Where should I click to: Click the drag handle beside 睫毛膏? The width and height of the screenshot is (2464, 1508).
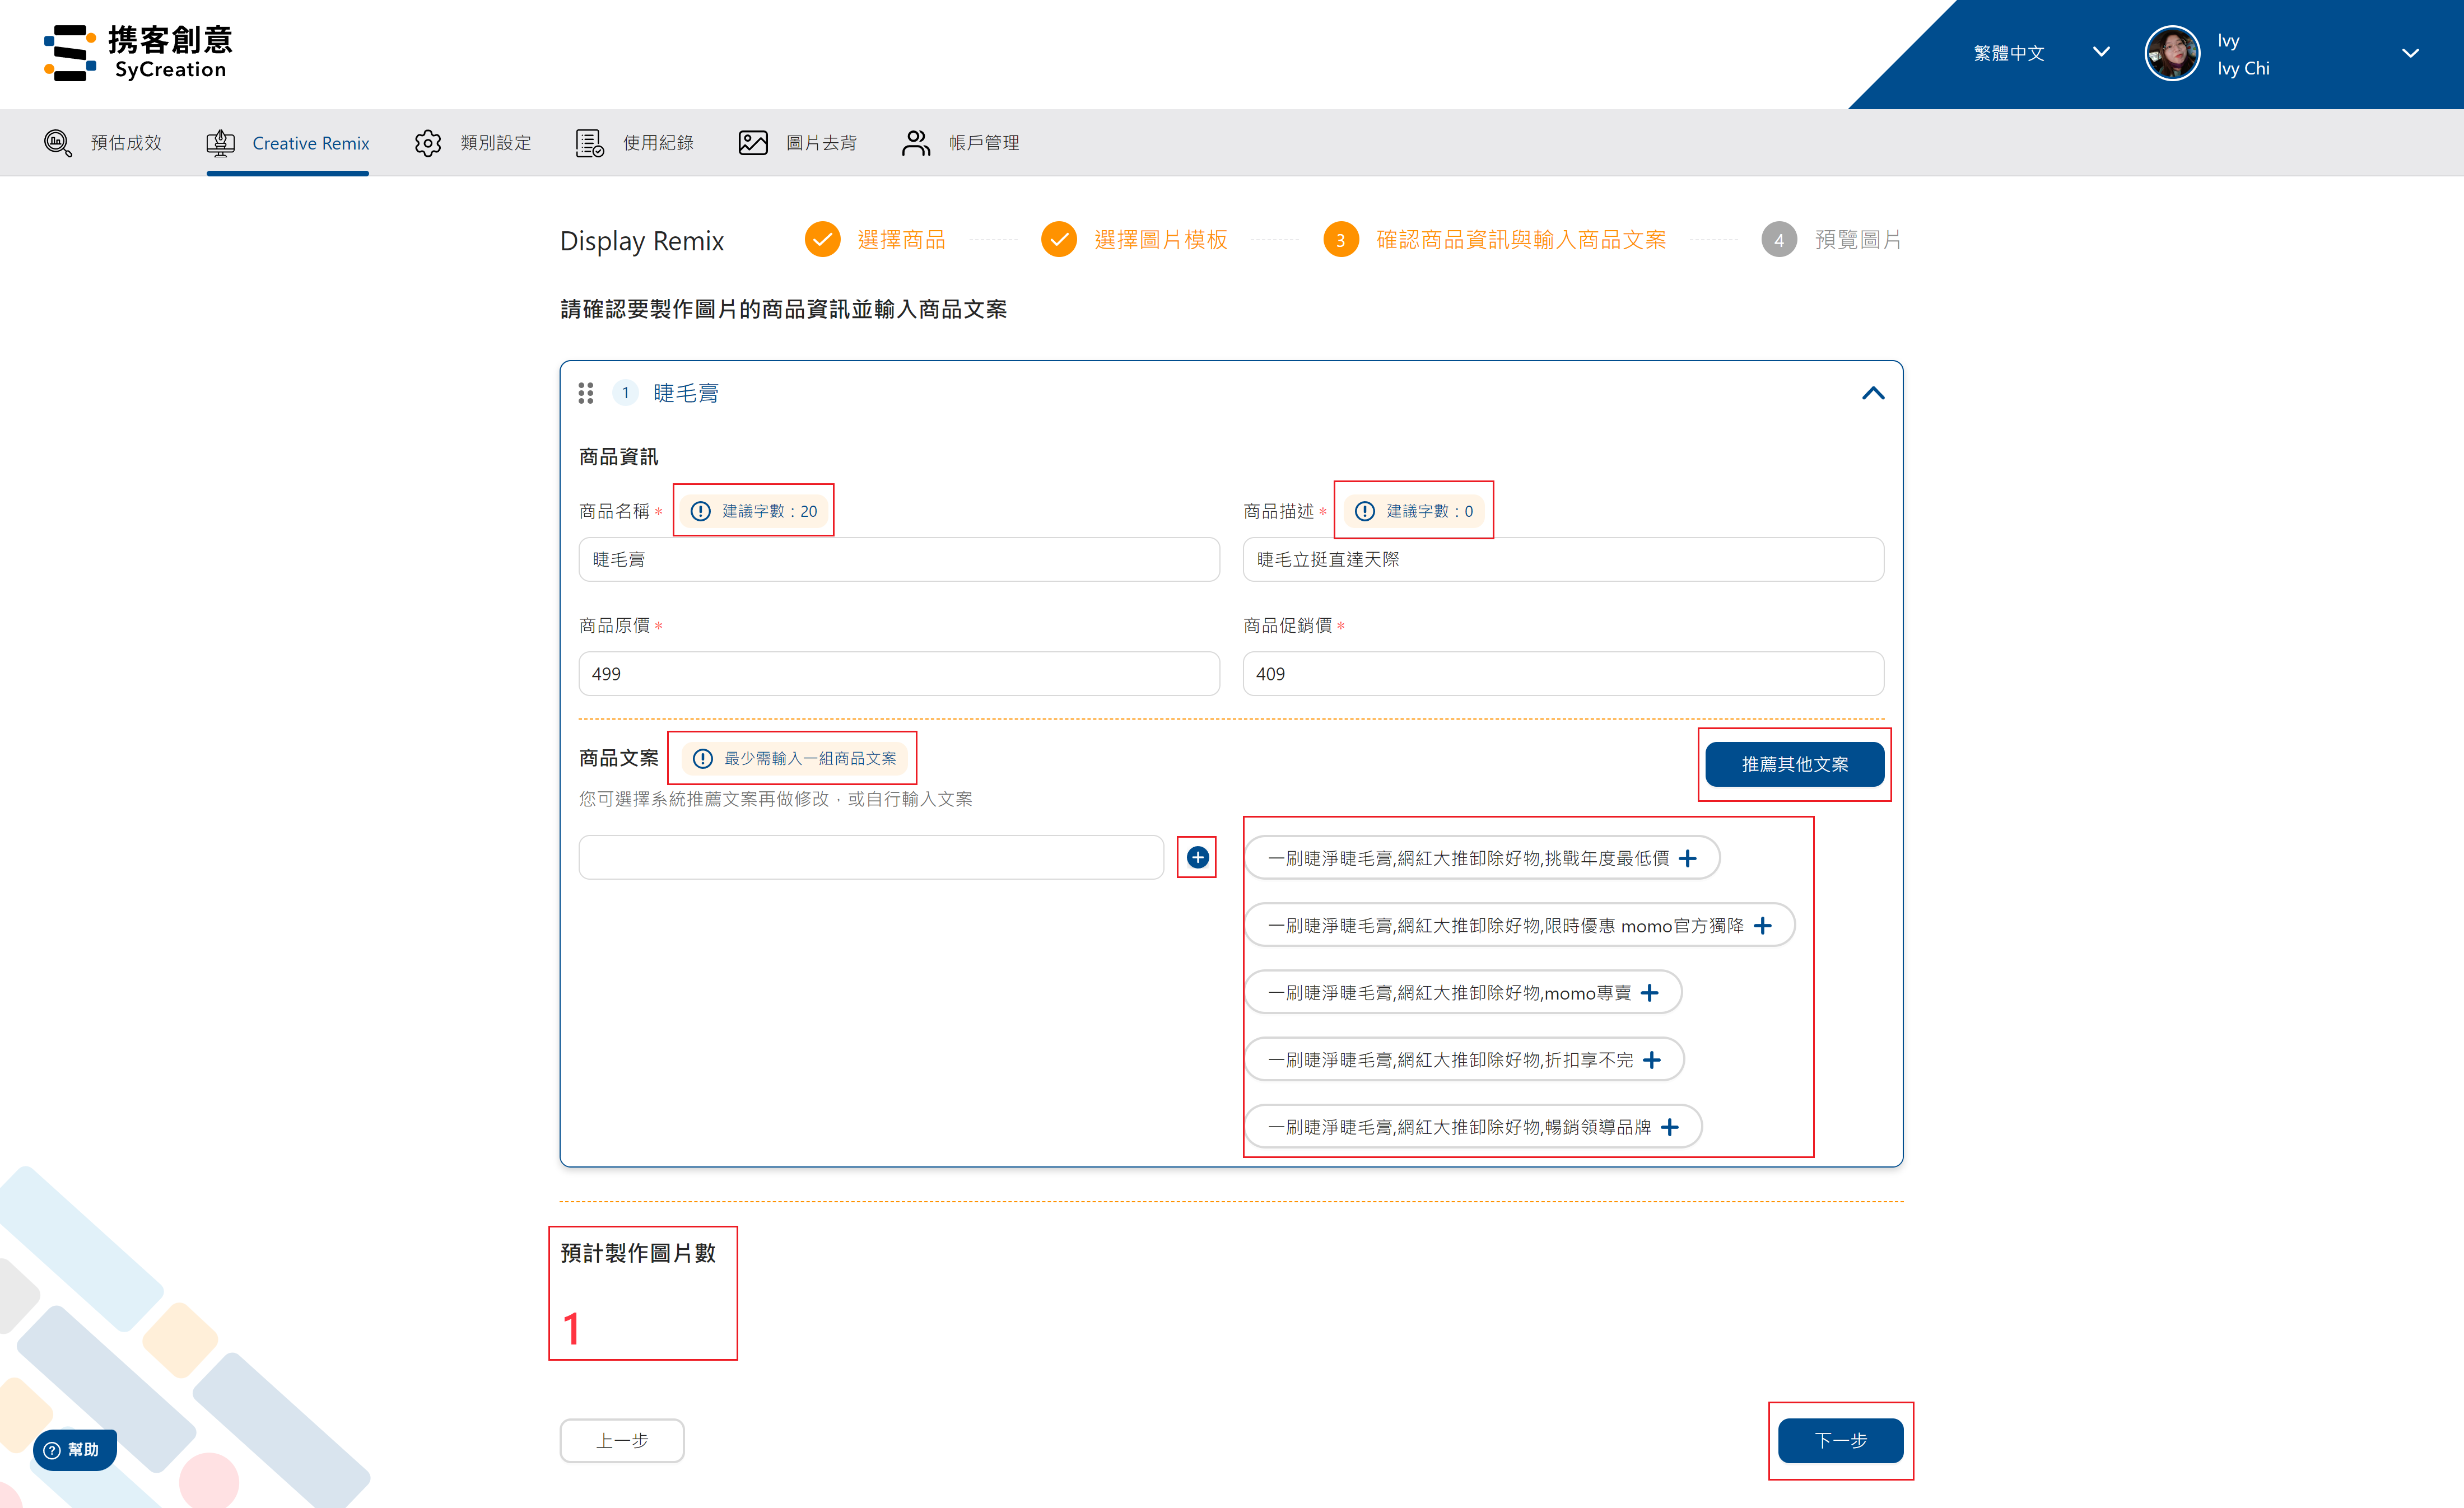586,393
